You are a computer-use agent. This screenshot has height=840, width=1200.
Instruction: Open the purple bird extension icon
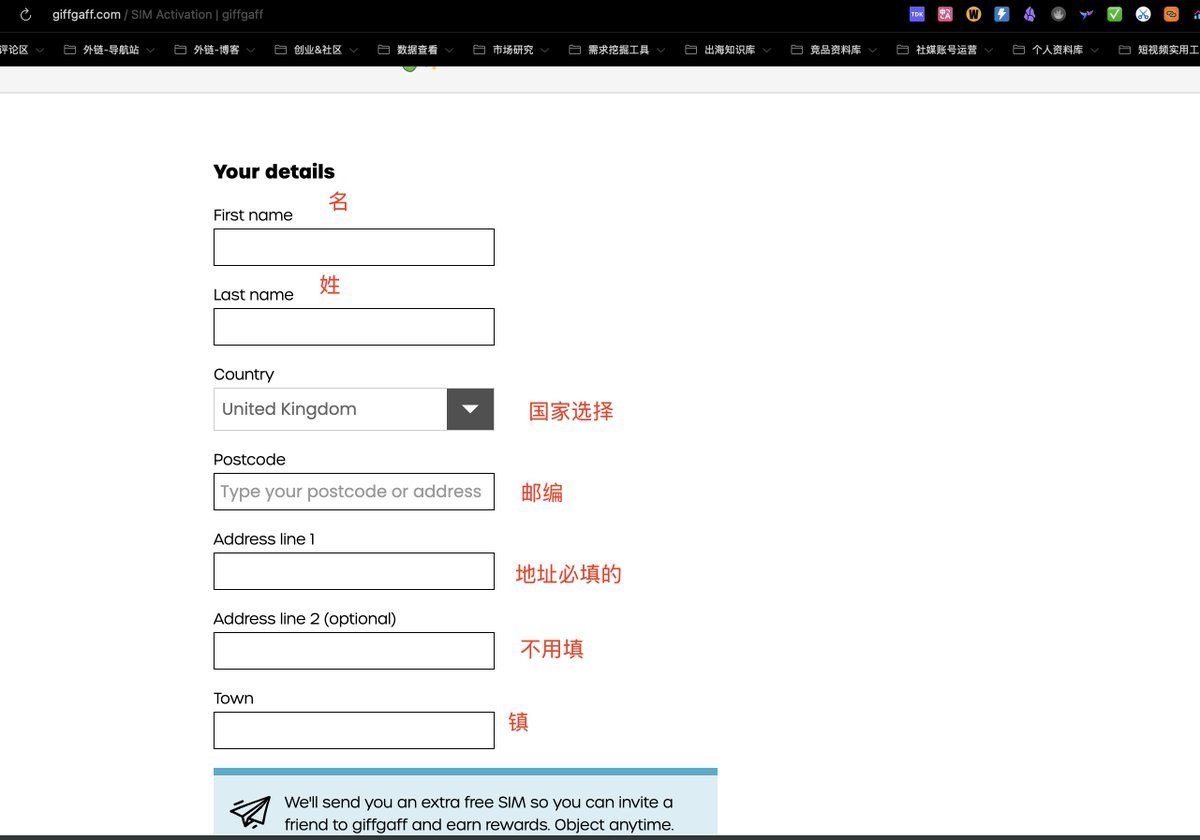(1086, 14)
